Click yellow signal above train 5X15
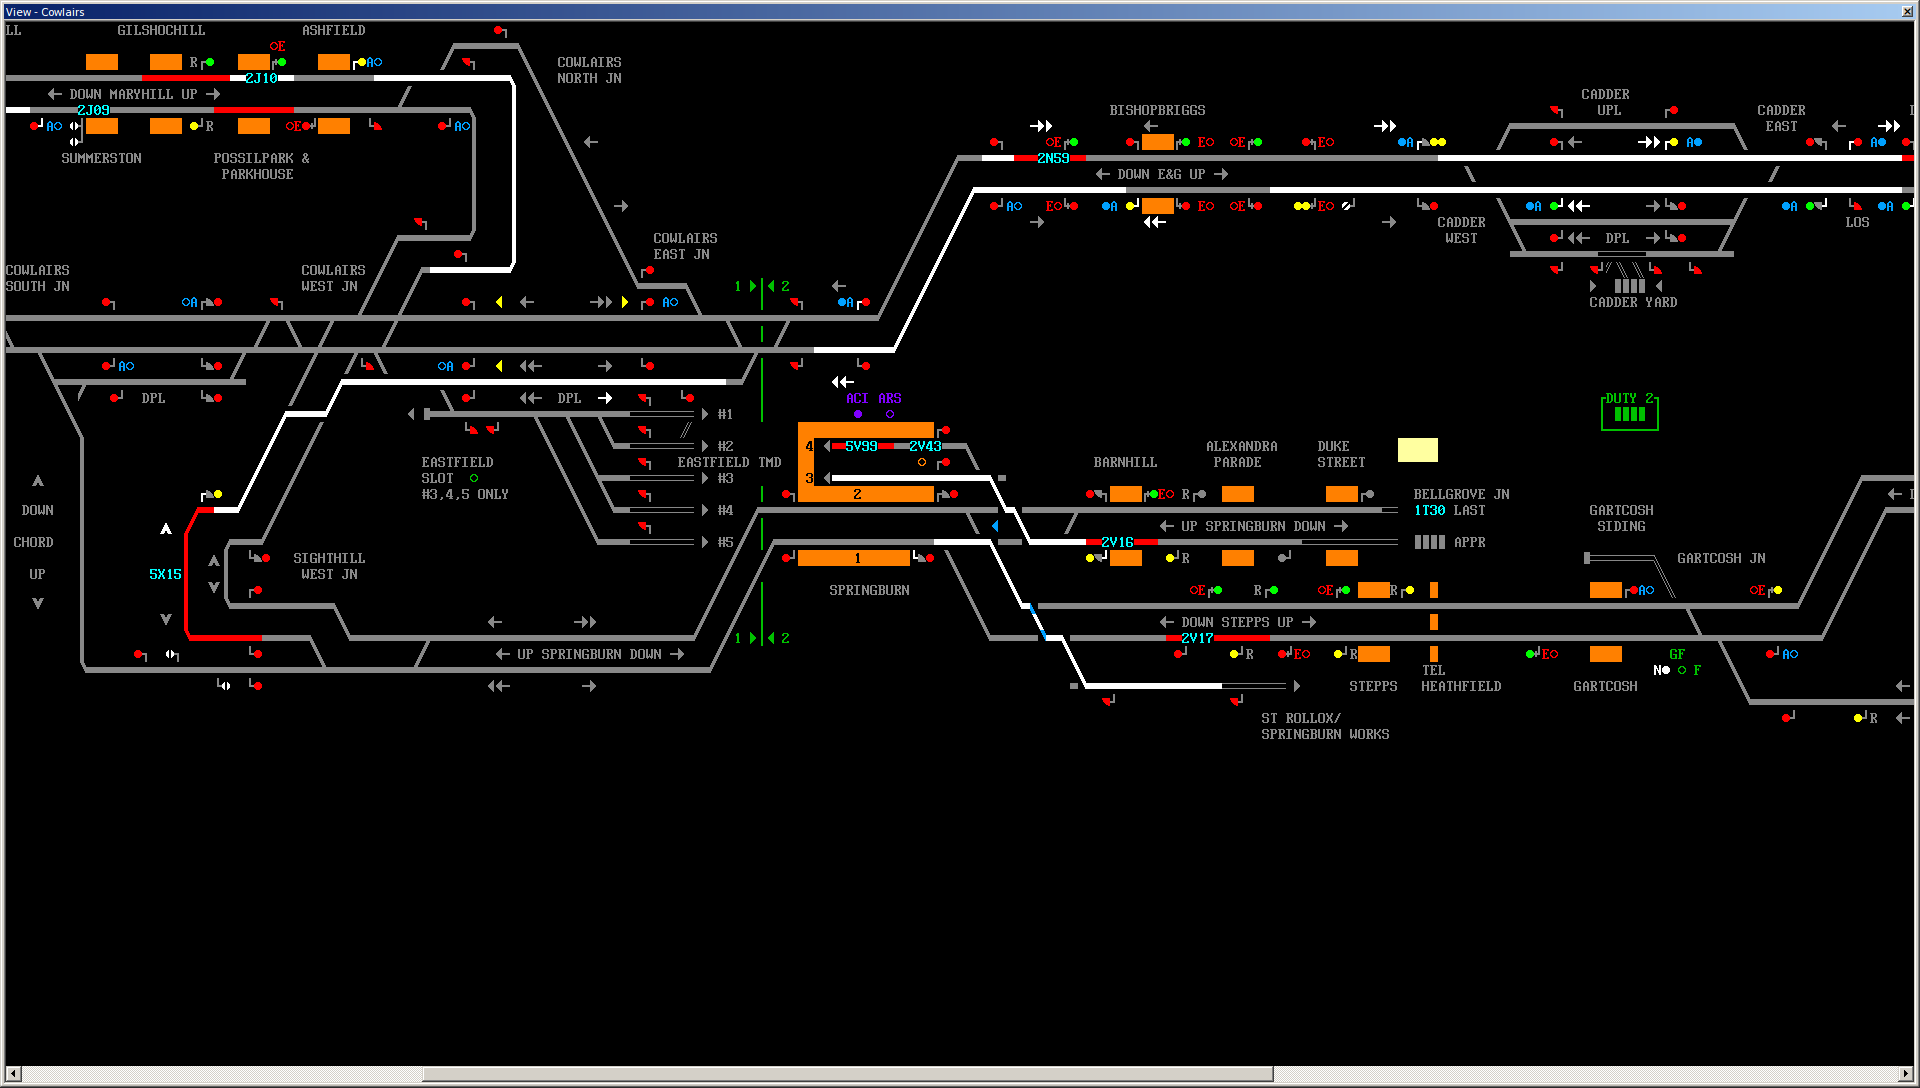The height and width of the screenshot is (1088, 1920). pyautogui.click(x=218, y=494)
